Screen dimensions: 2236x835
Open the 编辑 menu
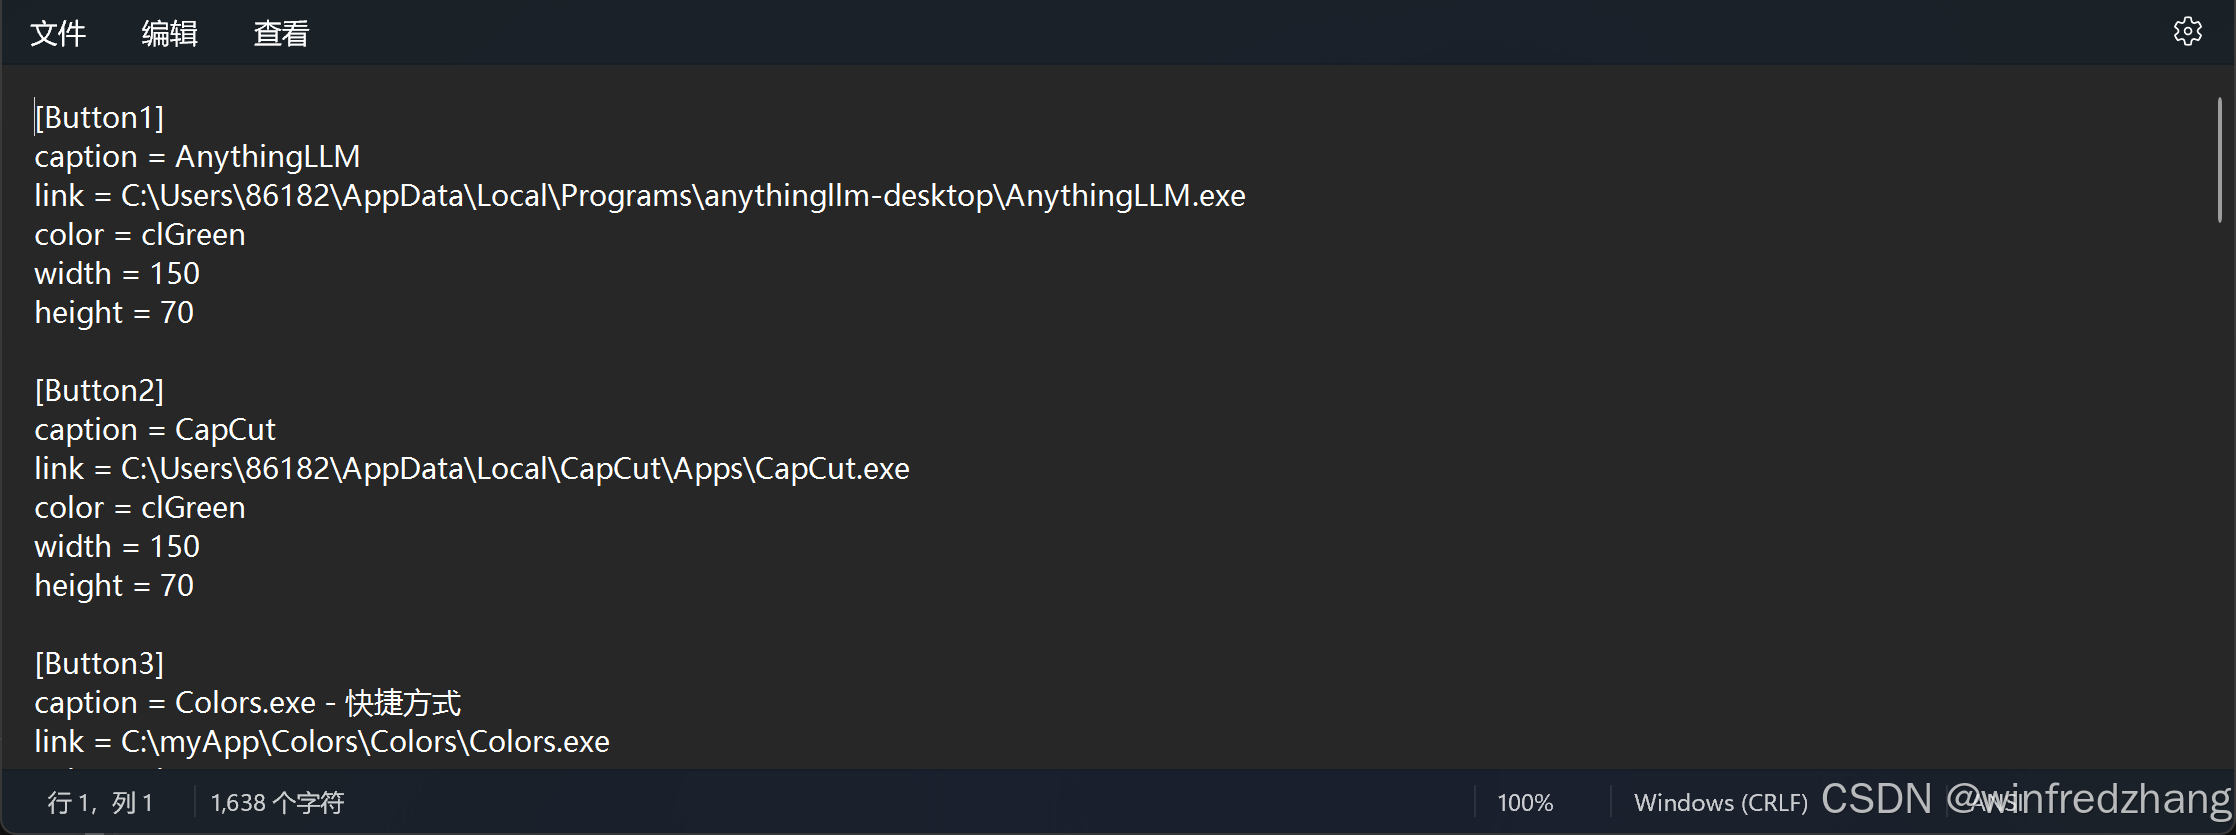169,34
